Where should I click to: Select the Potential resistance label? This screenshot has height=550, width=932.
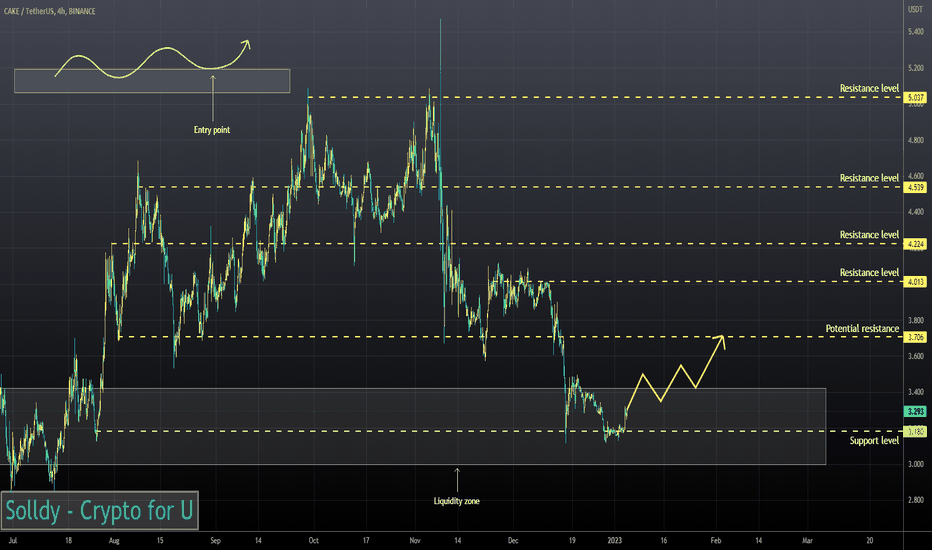(x=862, y=329)
